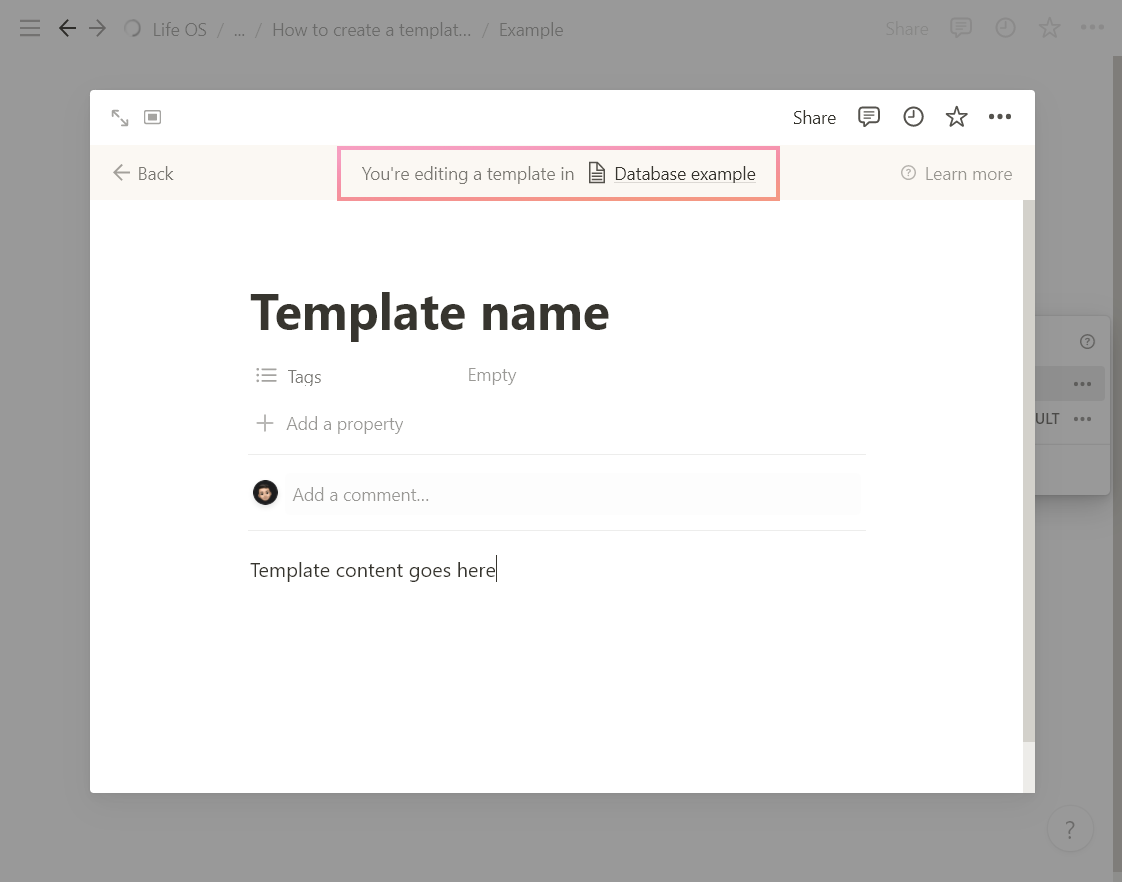Open the three-dot menu in modal header
Screen dimensions: 1122x882
(x=1000, y=117)
